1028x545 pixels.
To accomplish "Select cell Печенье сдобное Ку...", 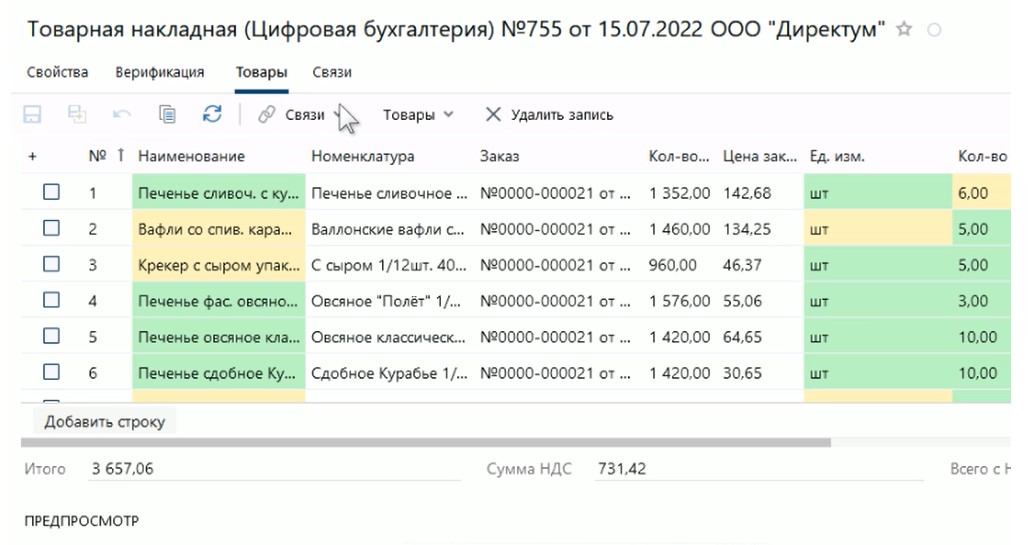I will (x=218, y=373).
